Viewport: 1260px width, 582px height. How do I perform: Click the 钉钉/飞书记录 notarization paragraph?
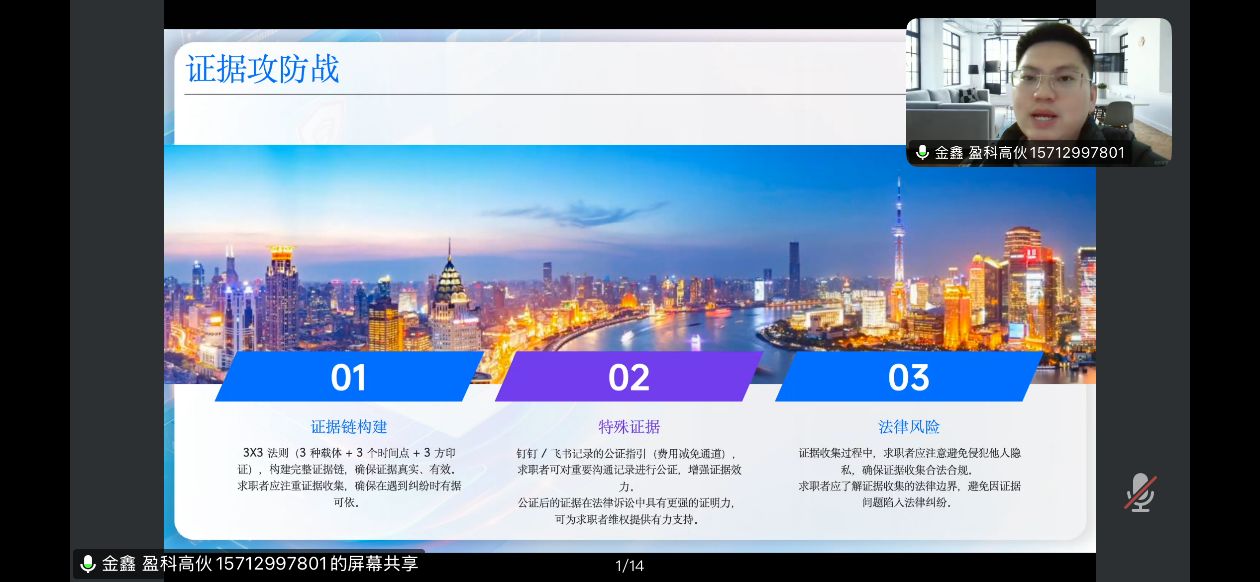coord(629,486)
